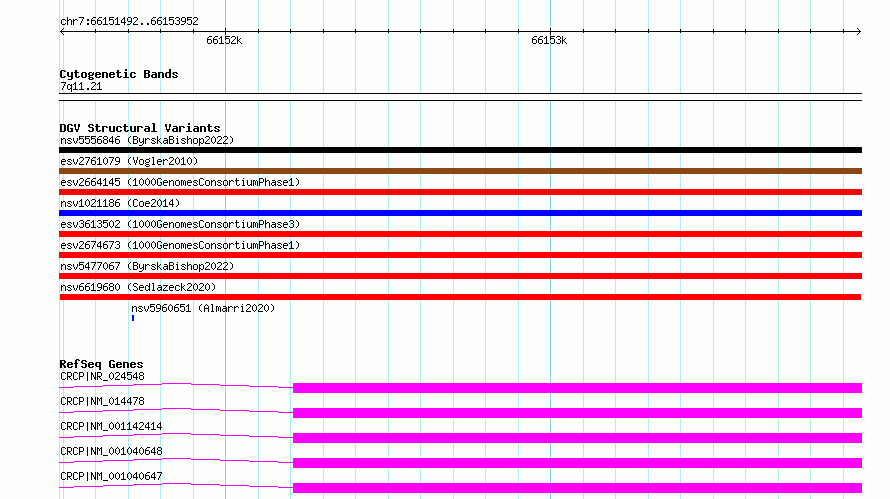890x499 pixels.
Task: Open esv2664145 (1000GenomesConsortiumPhase1) label
Action: click(180, 182)
